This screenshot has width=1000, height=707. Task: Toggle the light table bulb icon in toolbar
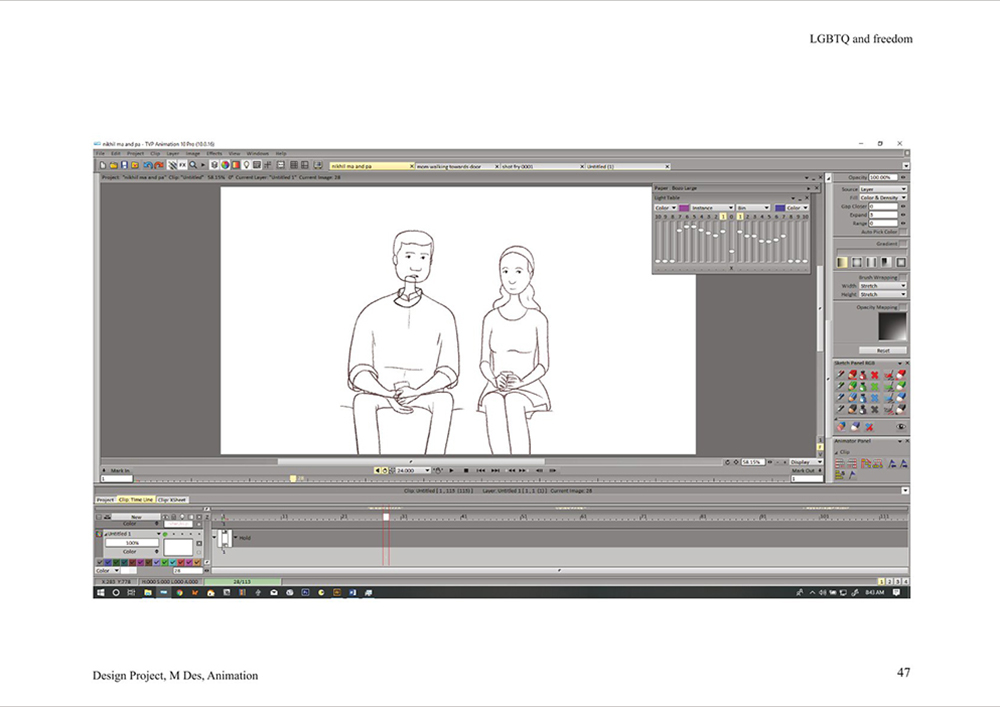pos(246,165)
